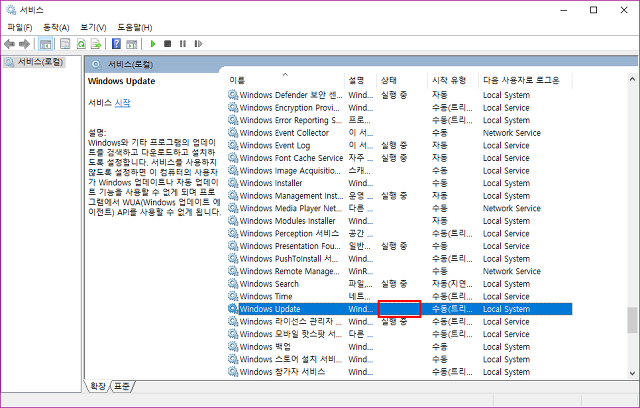This screenshot has height=408, width=640.
Task: Select the Windows 모바일 핫스팟 service name
Action: (x=291, y=334)
